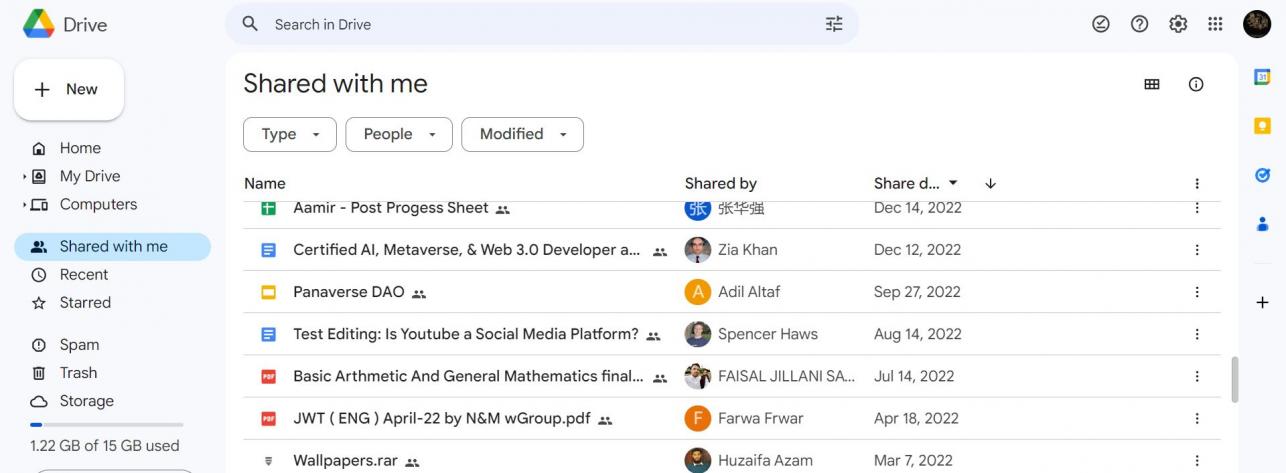This screenshot has height=473, width=1286.
Task: Open more actions for Aamir - Post Progess Sheet
Action: coord(1197,208)
